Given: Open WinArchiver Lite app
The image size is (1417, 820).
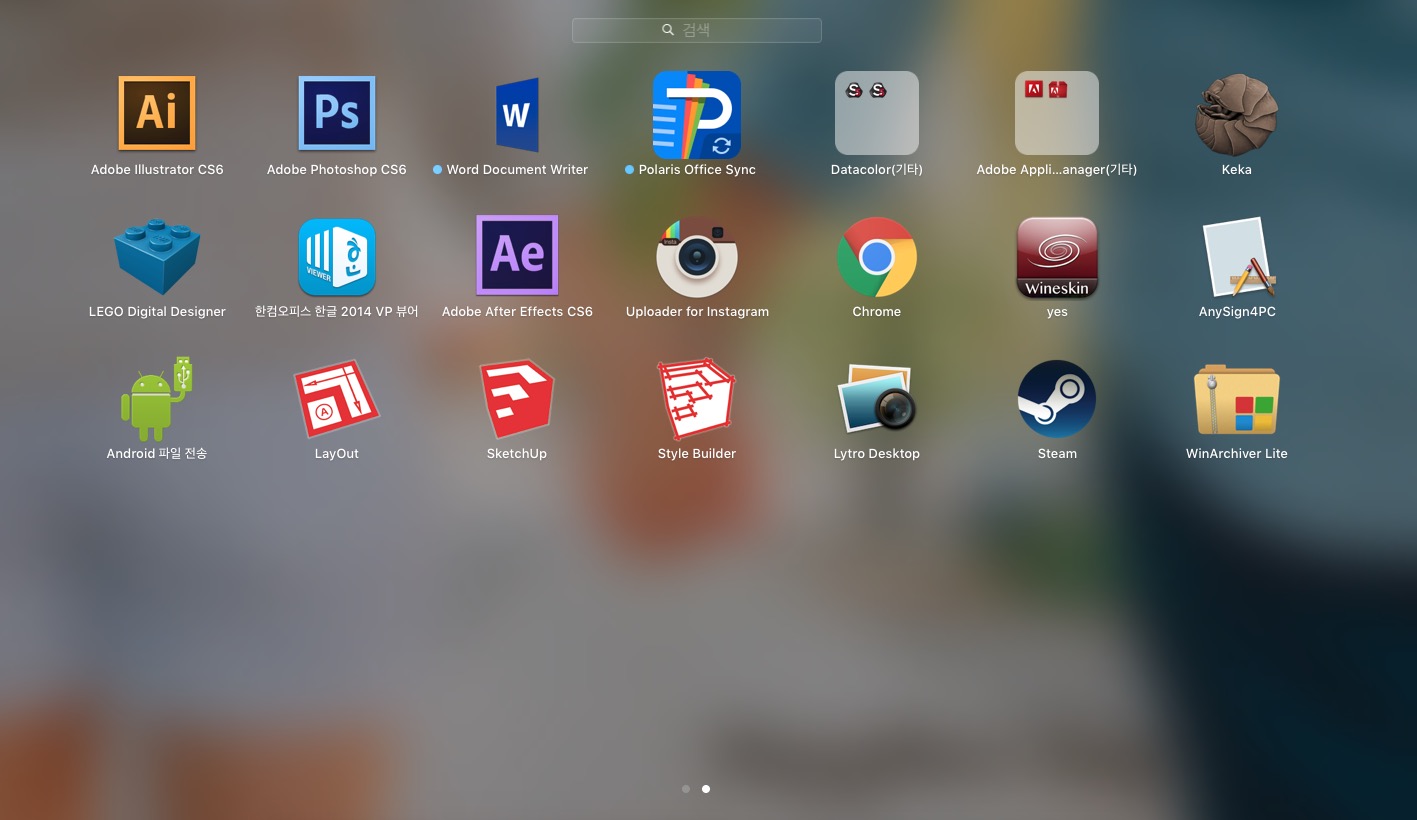Looking at the screenshot, I should [x=1237, y=398].
